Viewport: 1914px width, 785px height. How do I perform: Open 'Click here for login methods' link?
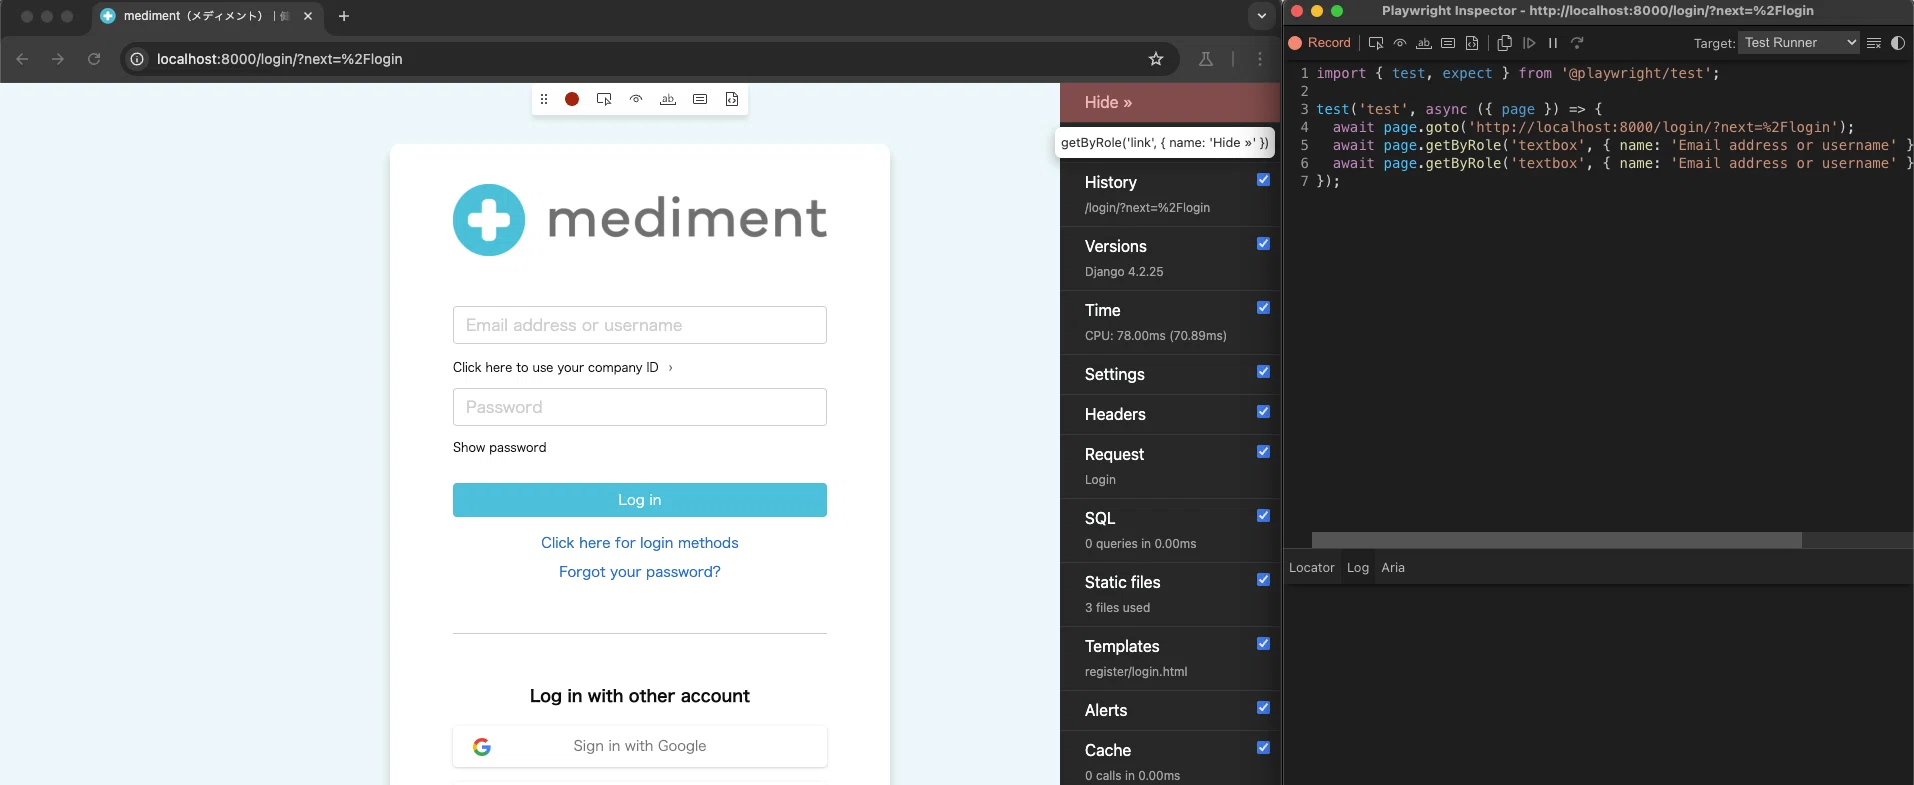tap(640, 543)
